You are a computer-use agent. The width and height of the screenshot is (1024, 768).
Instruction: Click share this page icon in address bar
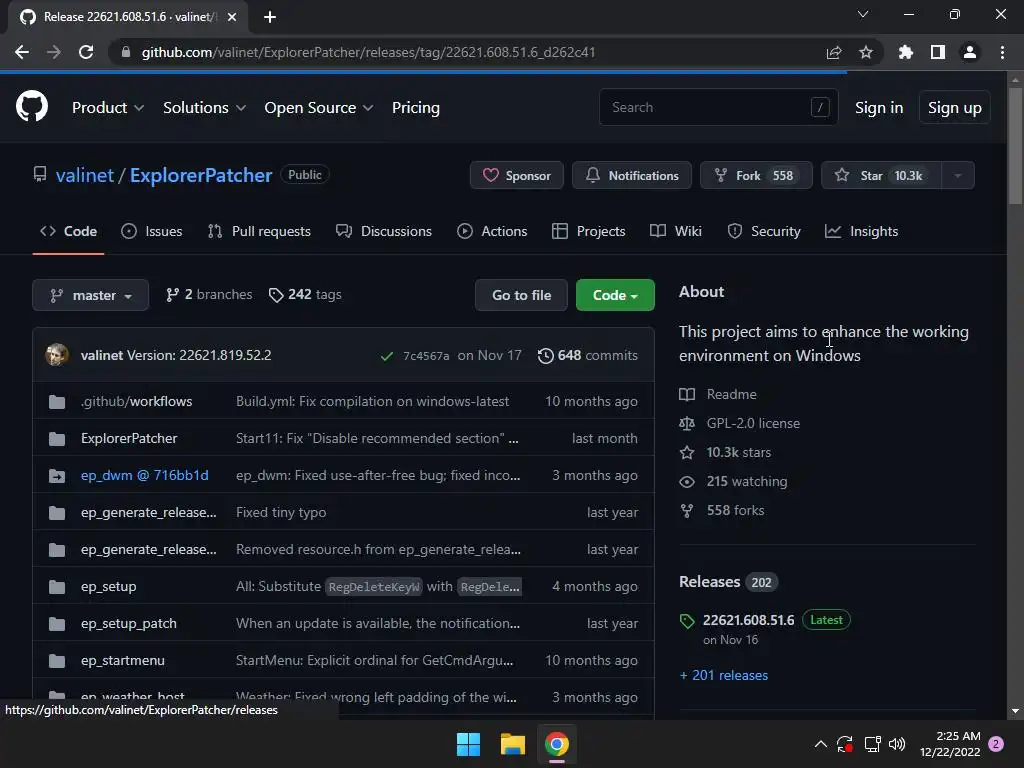click(834, 52)
